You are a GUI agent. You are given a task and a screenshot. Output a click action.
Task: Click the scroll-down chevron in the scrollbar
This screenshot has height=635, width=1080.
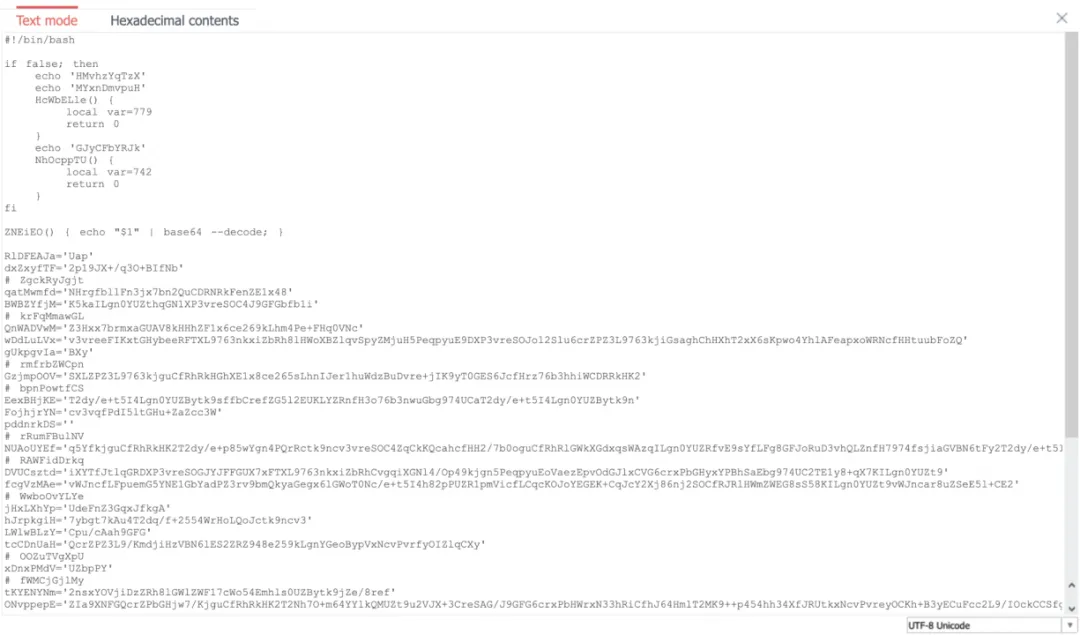(x=1071, y=608)
